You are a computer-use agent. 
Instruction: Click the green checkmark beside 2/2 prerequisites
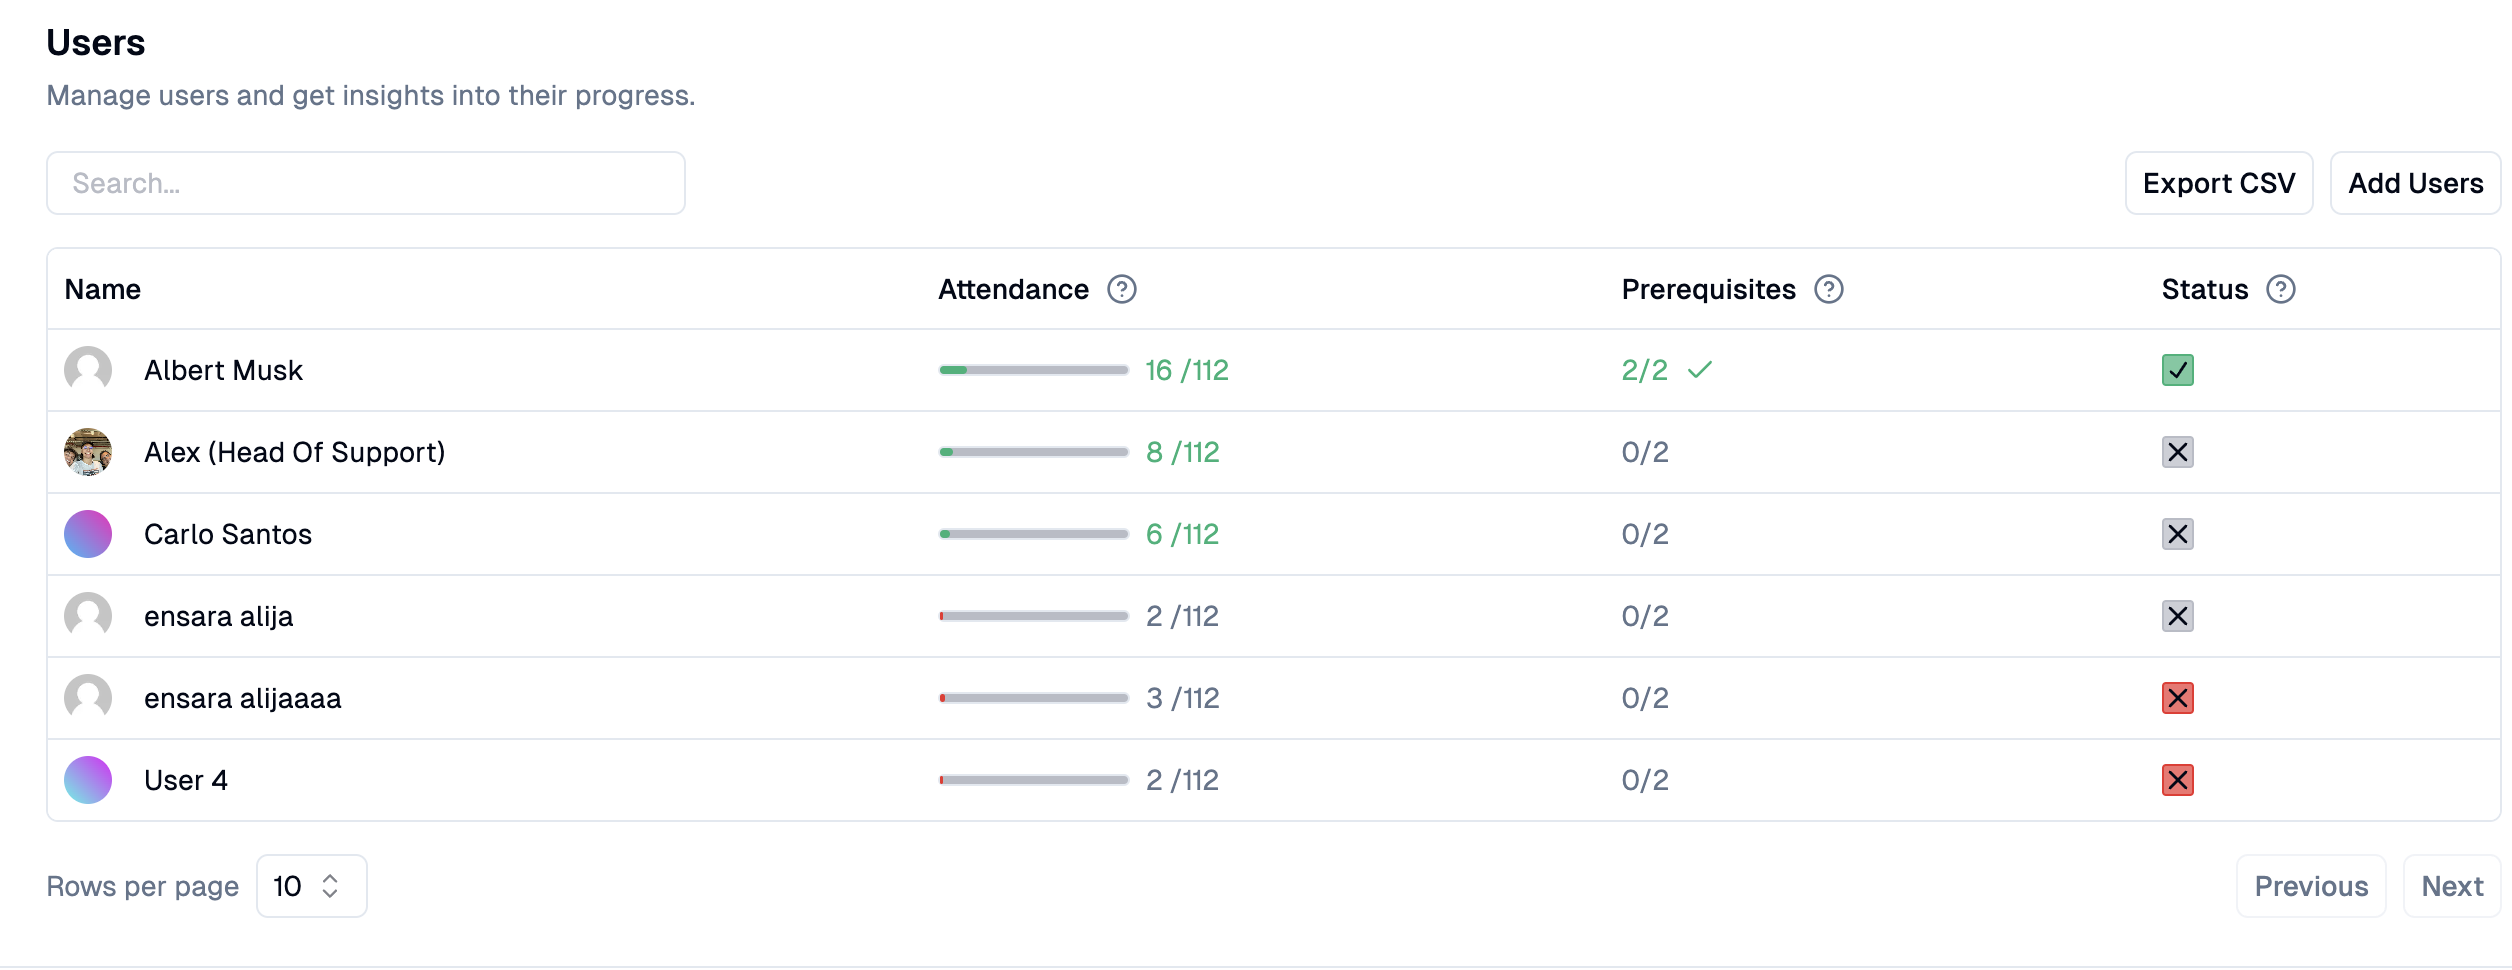click(1700, 370)
